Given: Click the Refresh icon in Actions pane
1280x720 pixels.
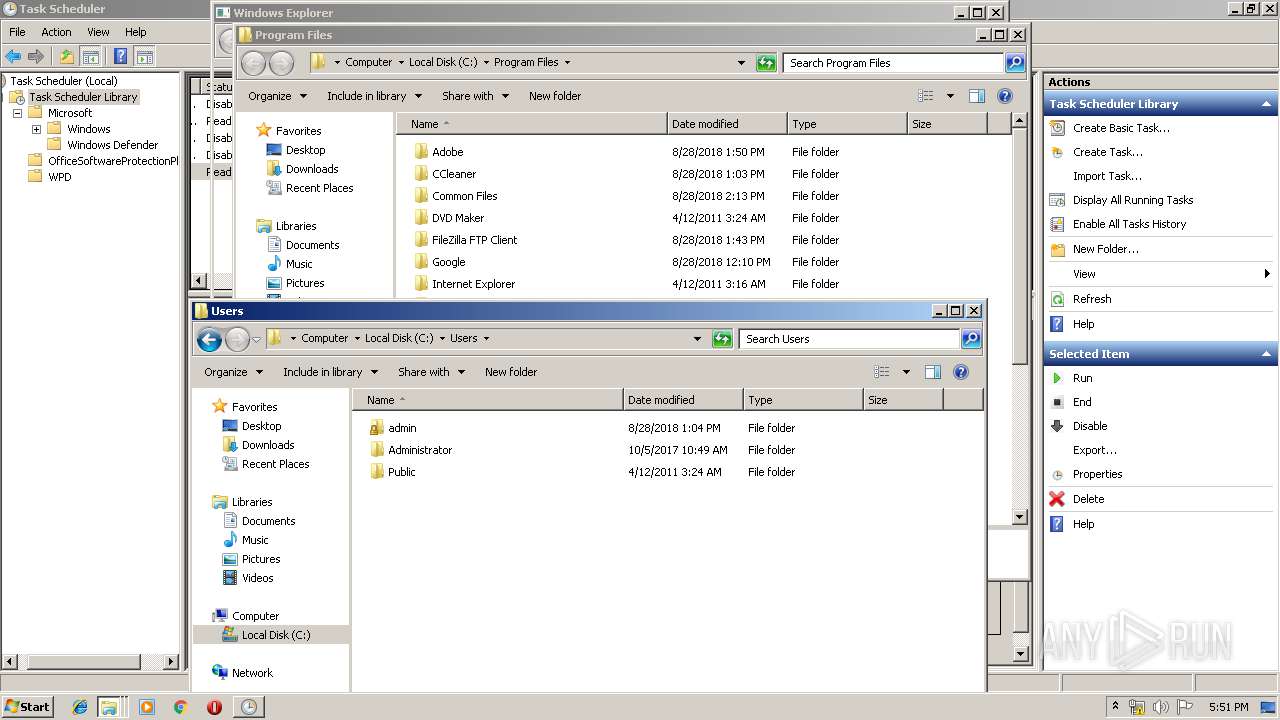Looking at the screenshot, I should coord(1057,299).
